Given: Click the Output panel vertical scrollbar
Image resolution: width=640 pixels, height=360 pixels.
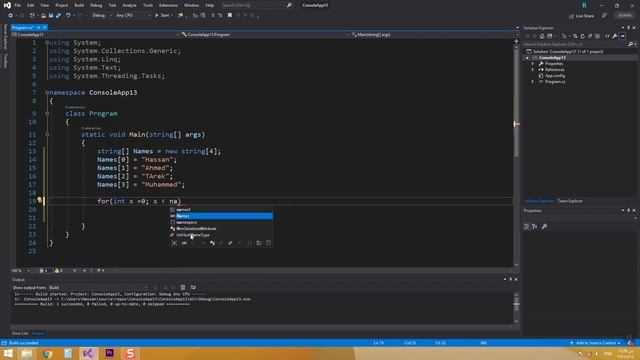Looking at the screenshot, I should click(516, 307).
